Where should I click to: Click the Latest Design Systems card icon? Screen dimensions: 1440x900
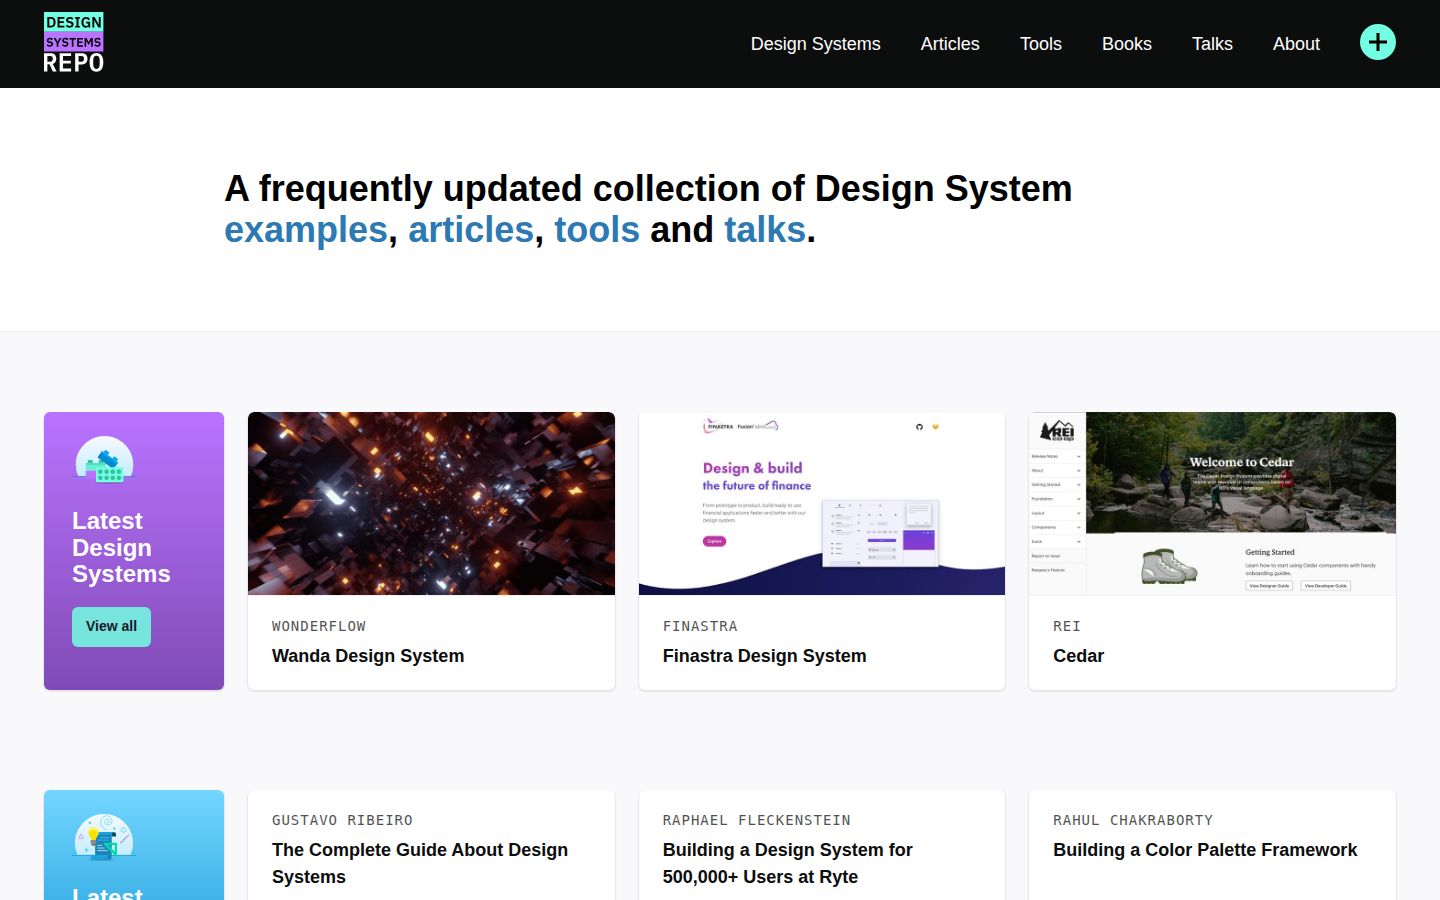tap(104, 460)
